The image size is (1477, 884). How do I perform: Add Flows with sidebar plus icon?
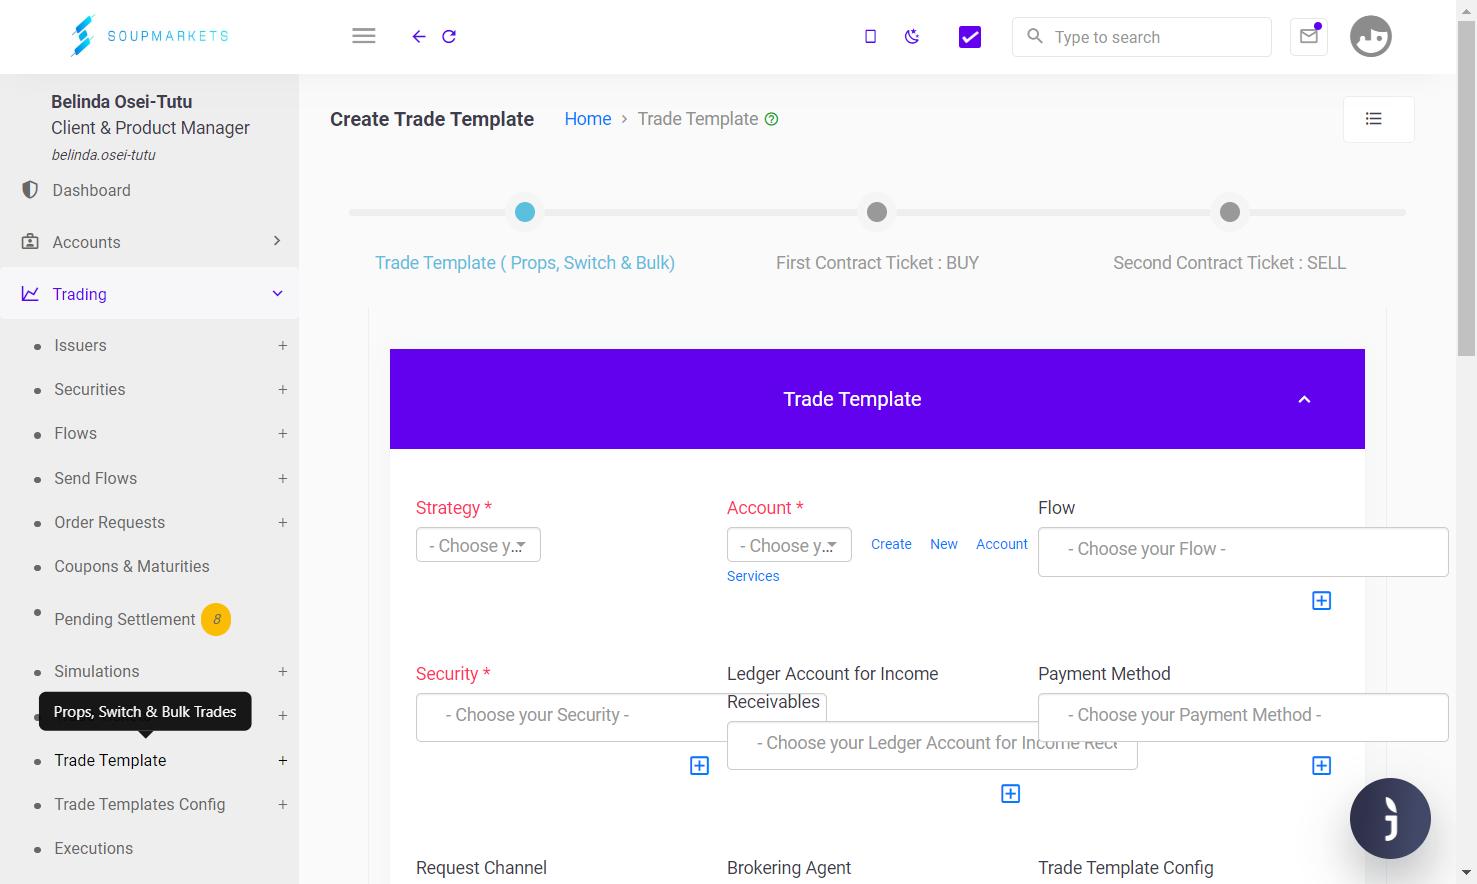tap(283, 433)
